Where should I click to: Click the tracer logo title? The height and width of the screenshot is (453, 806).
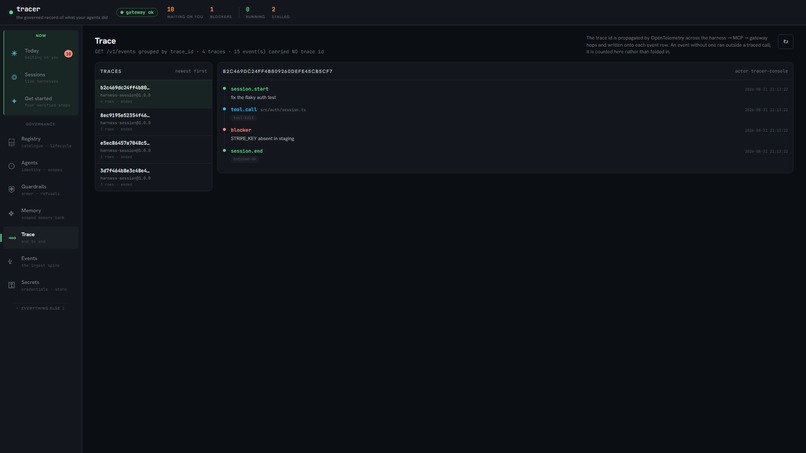tap(28, 9)
